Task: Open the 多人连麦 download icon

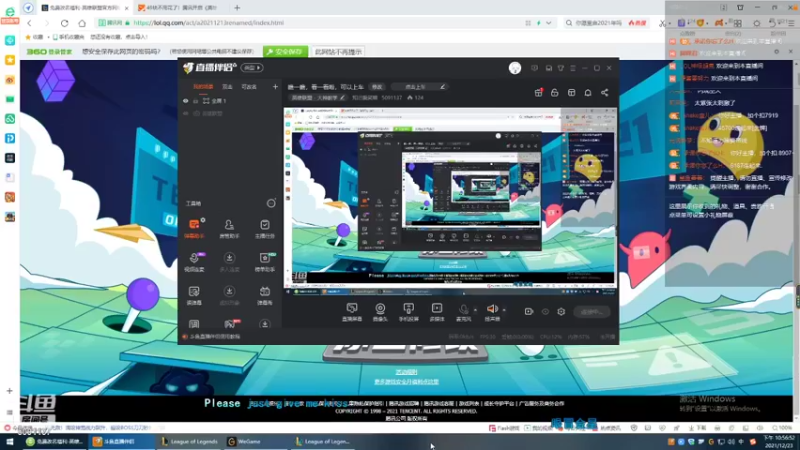Action: 229,261
